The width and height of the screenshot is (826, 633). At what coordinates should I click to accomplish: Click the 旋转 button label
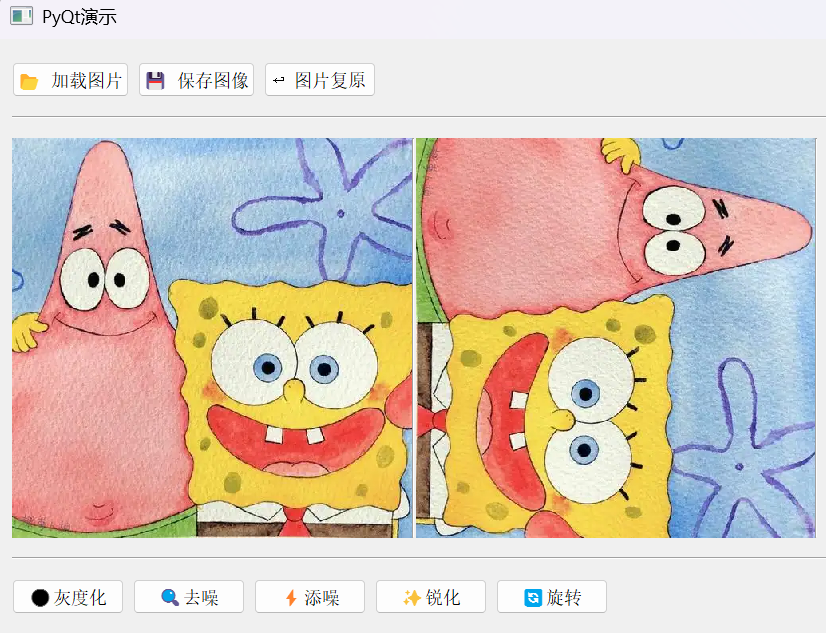point(564,598)
